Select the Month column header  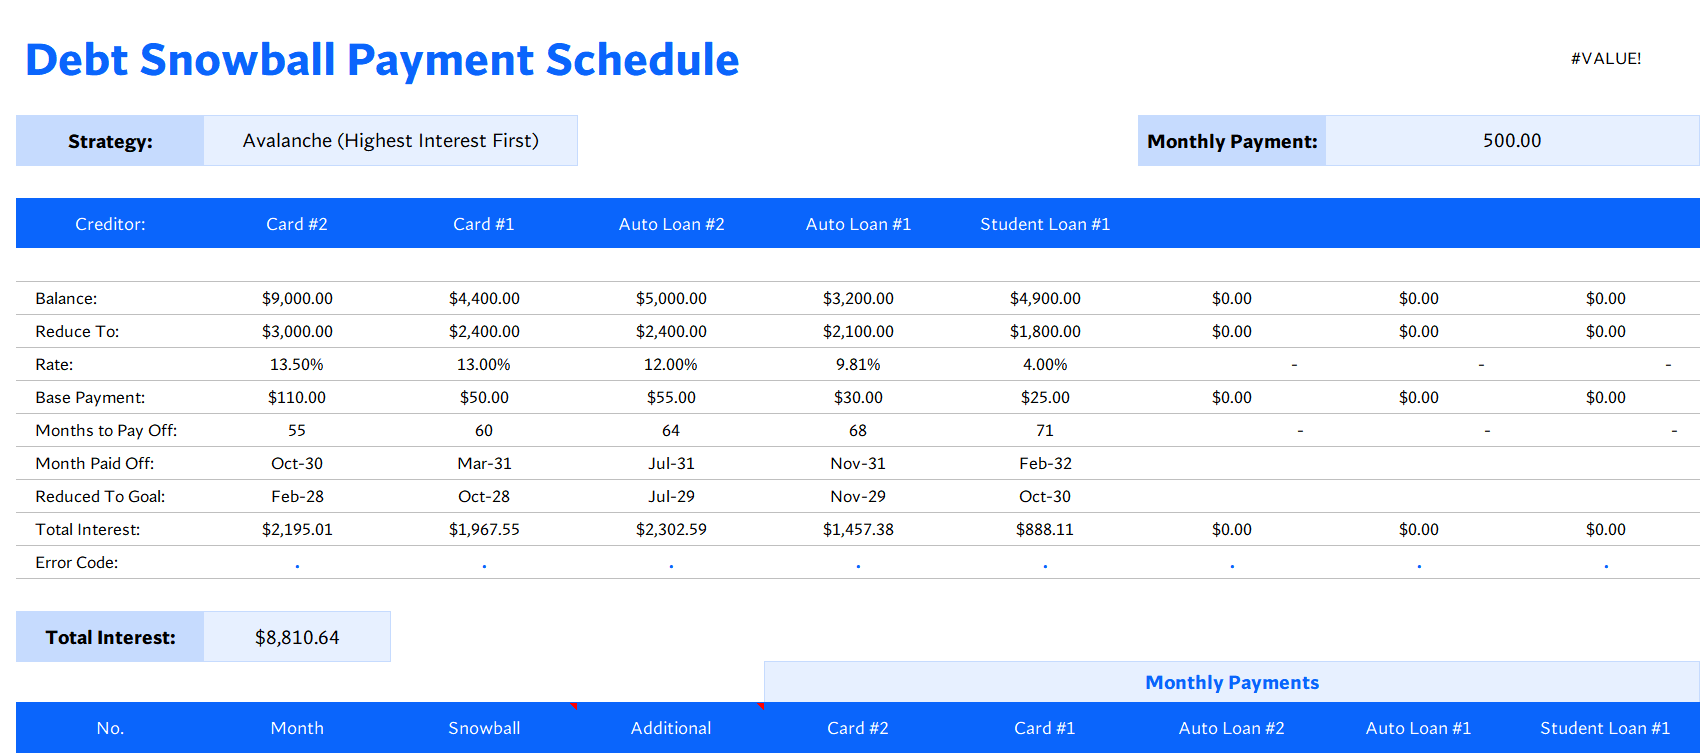click(297, 728)
